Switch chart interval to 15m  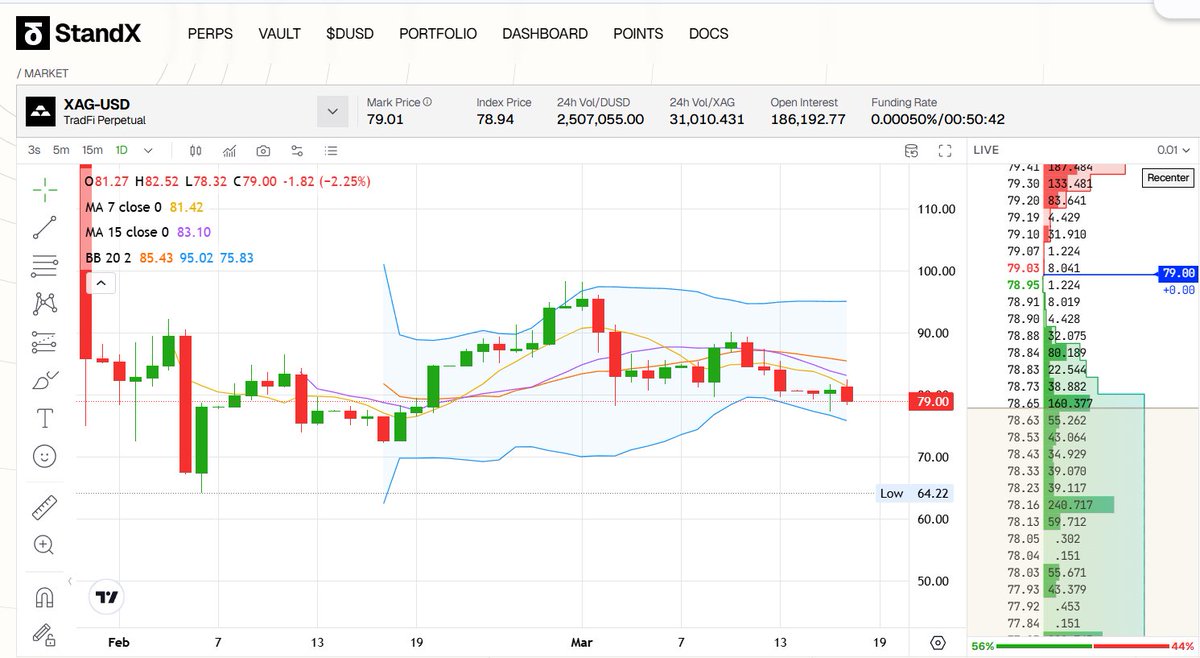pos(92,151)
